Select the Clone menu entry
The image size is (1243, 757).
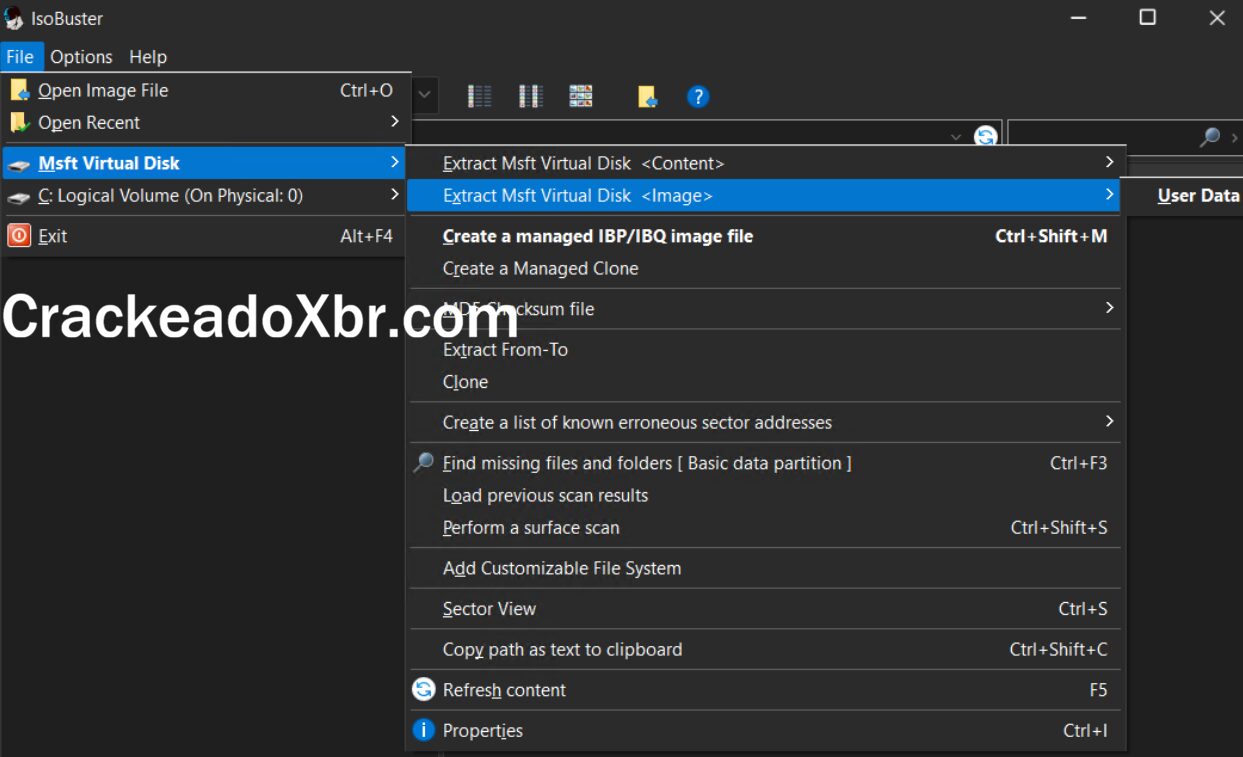[x=765, y=382]
